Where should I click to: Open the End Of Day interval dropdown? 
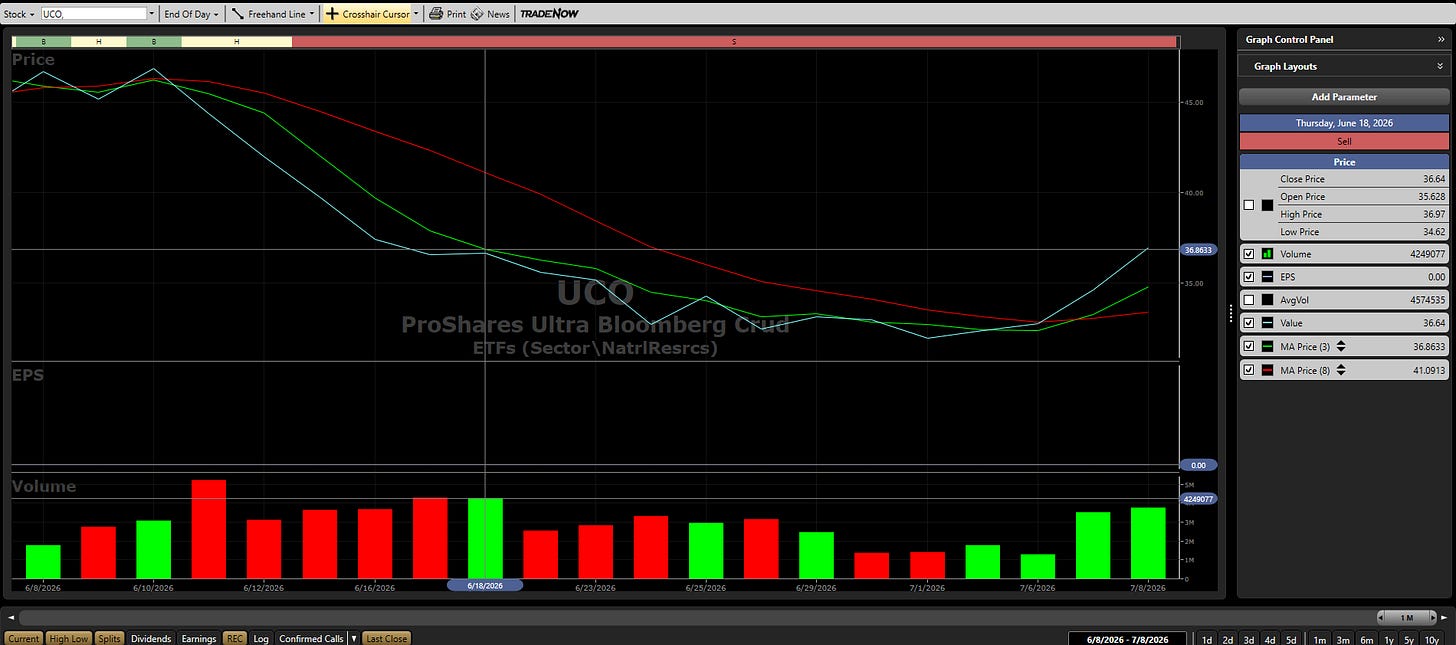pyautogui.click(x=191, y=14)
